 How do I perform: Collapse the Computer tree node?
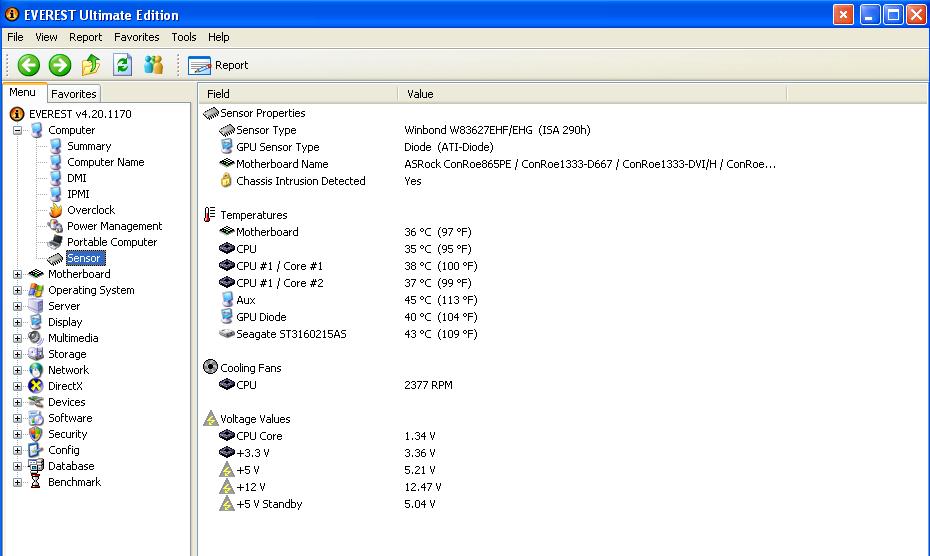tap(17, 130)
